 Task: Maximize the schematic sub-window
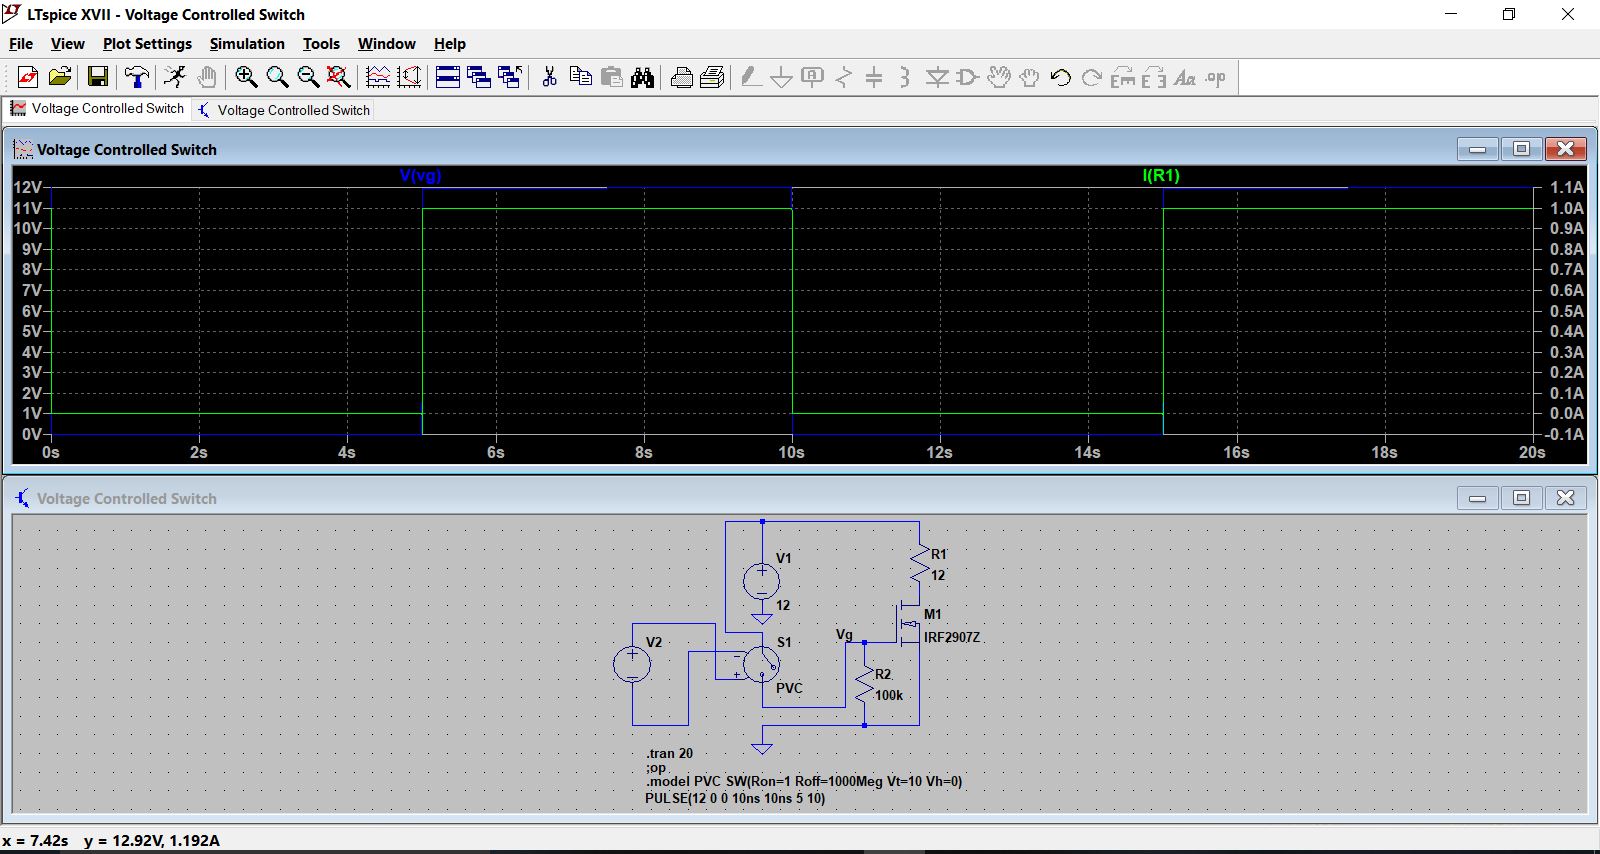[x=1522, y=497]
